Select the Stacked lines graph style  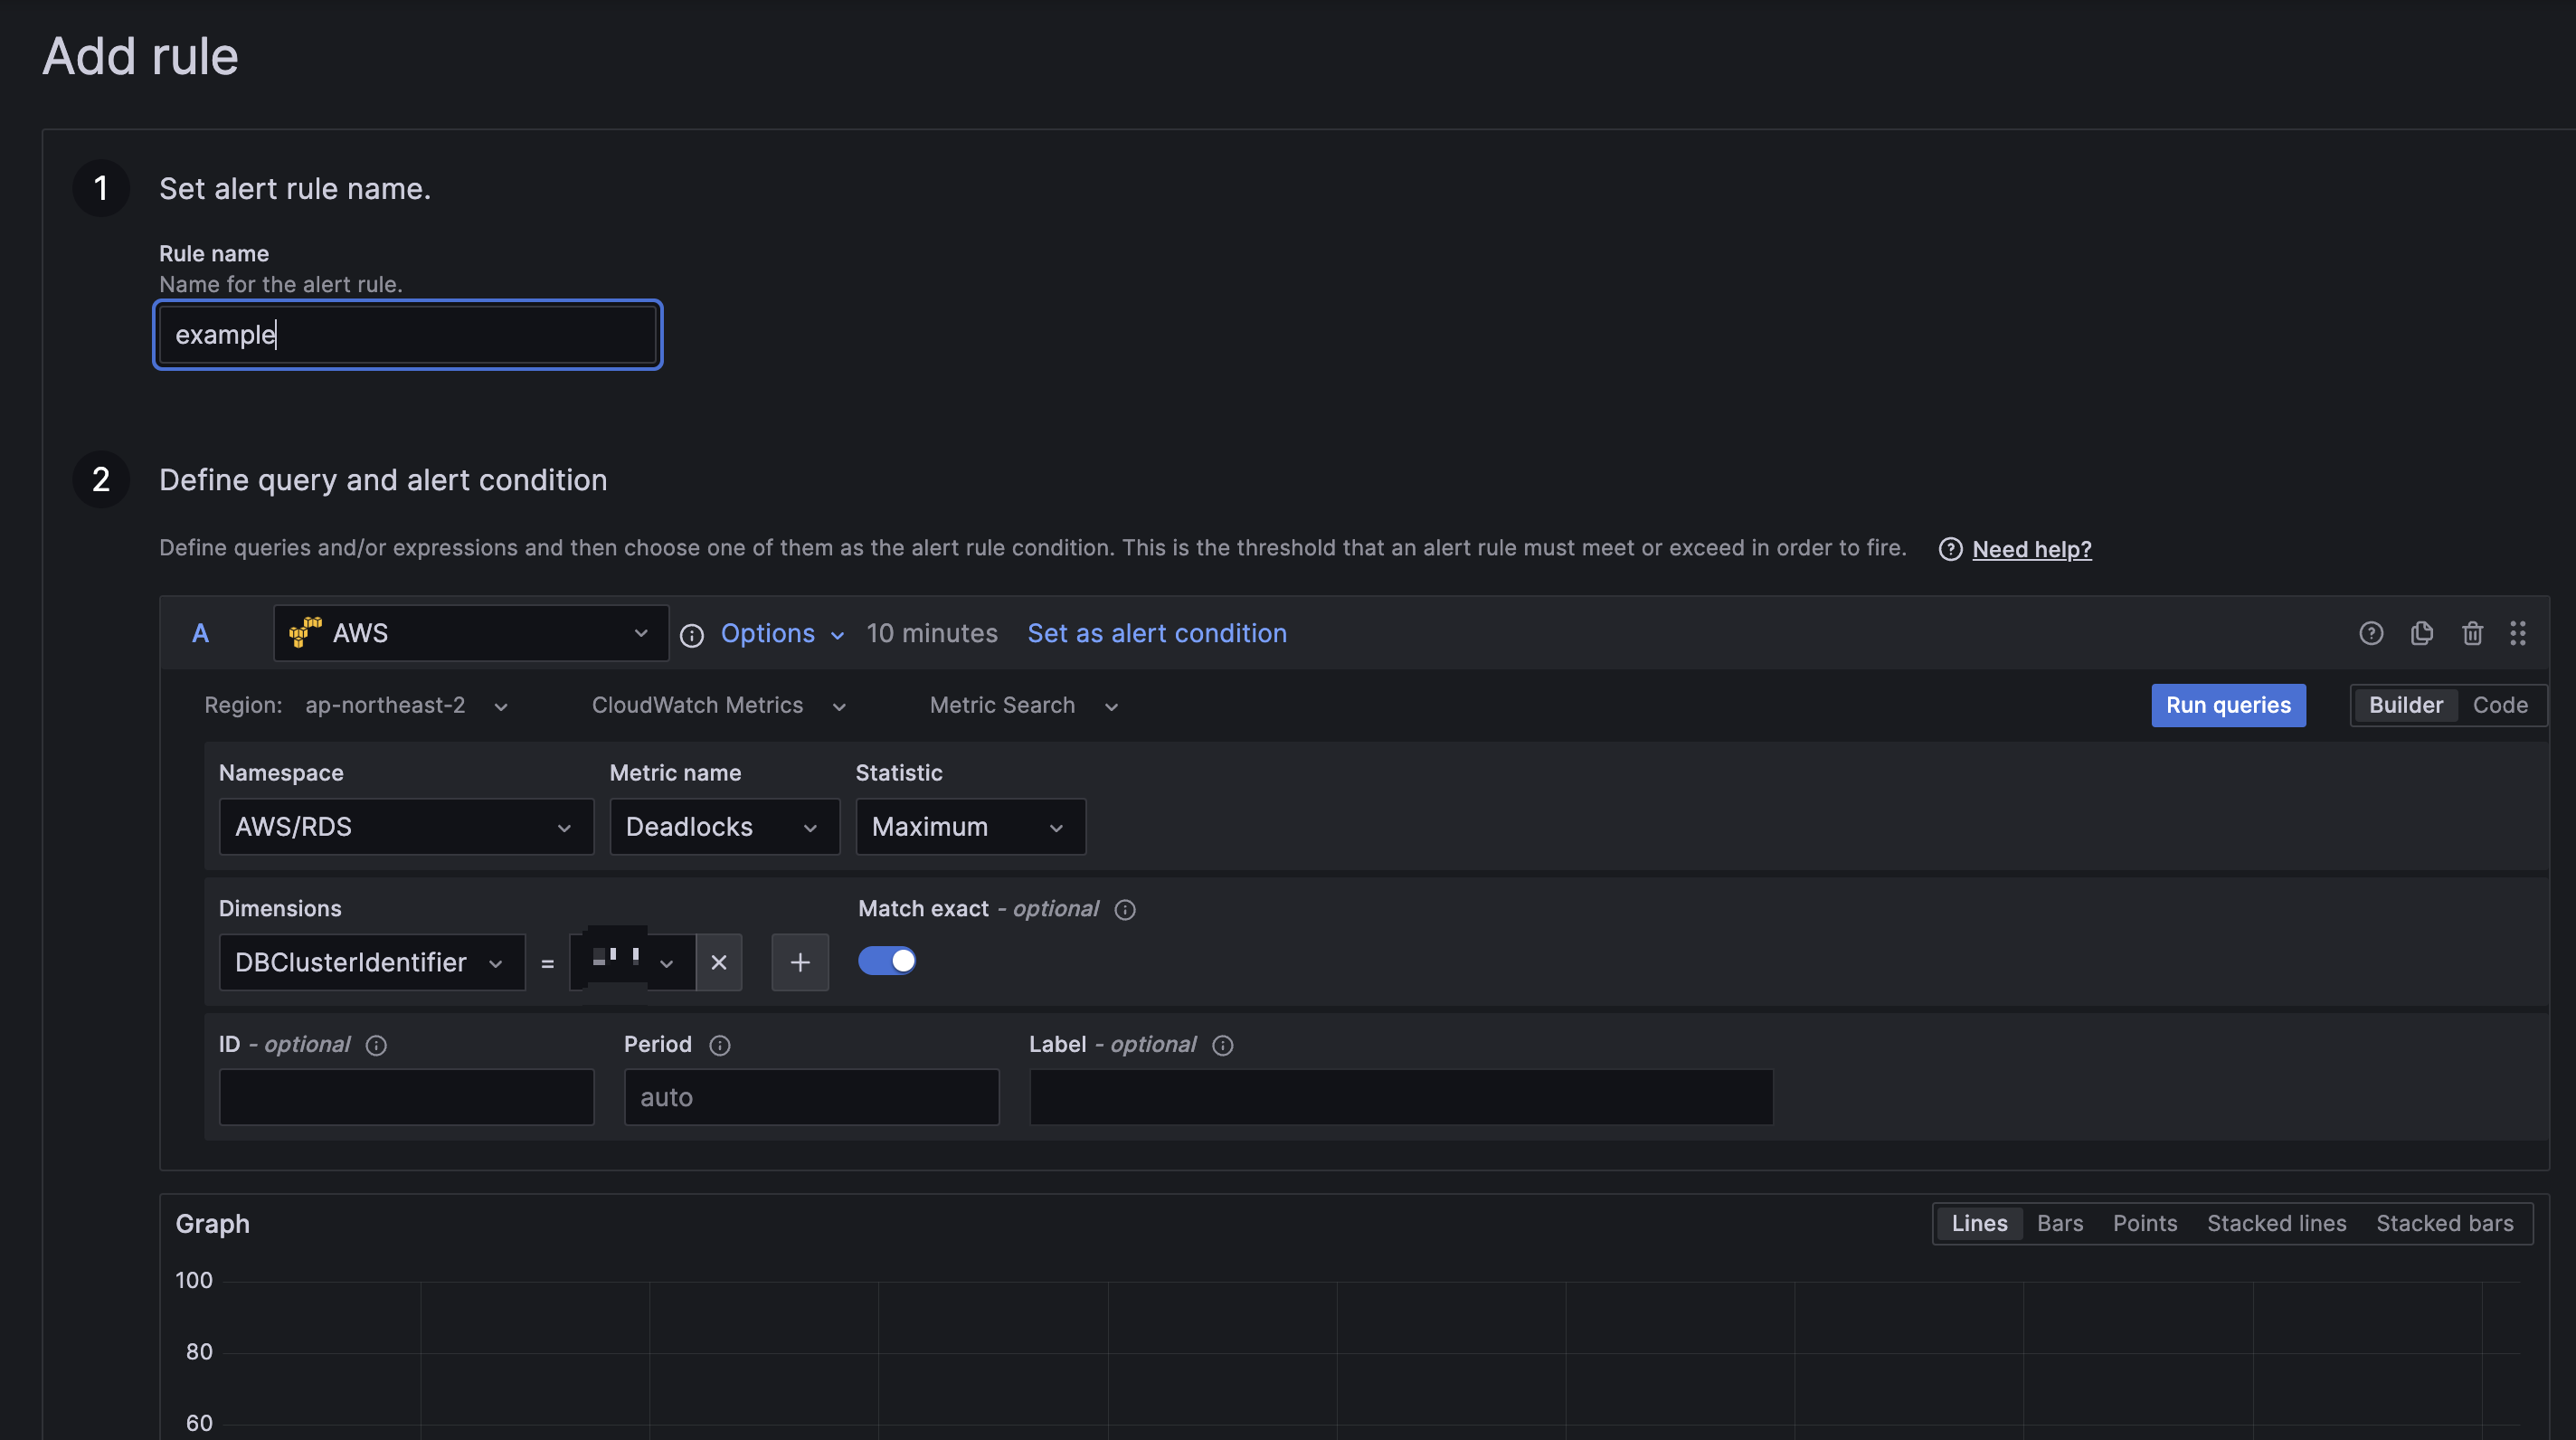tap(2276, 1223)
